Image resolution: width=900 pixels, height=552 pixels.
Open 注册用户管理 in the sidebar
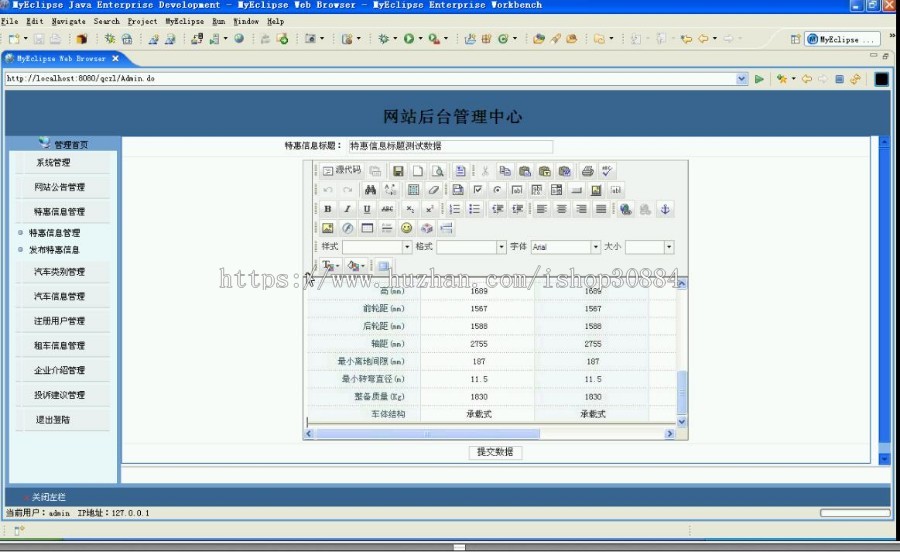(x=59, y=321)
